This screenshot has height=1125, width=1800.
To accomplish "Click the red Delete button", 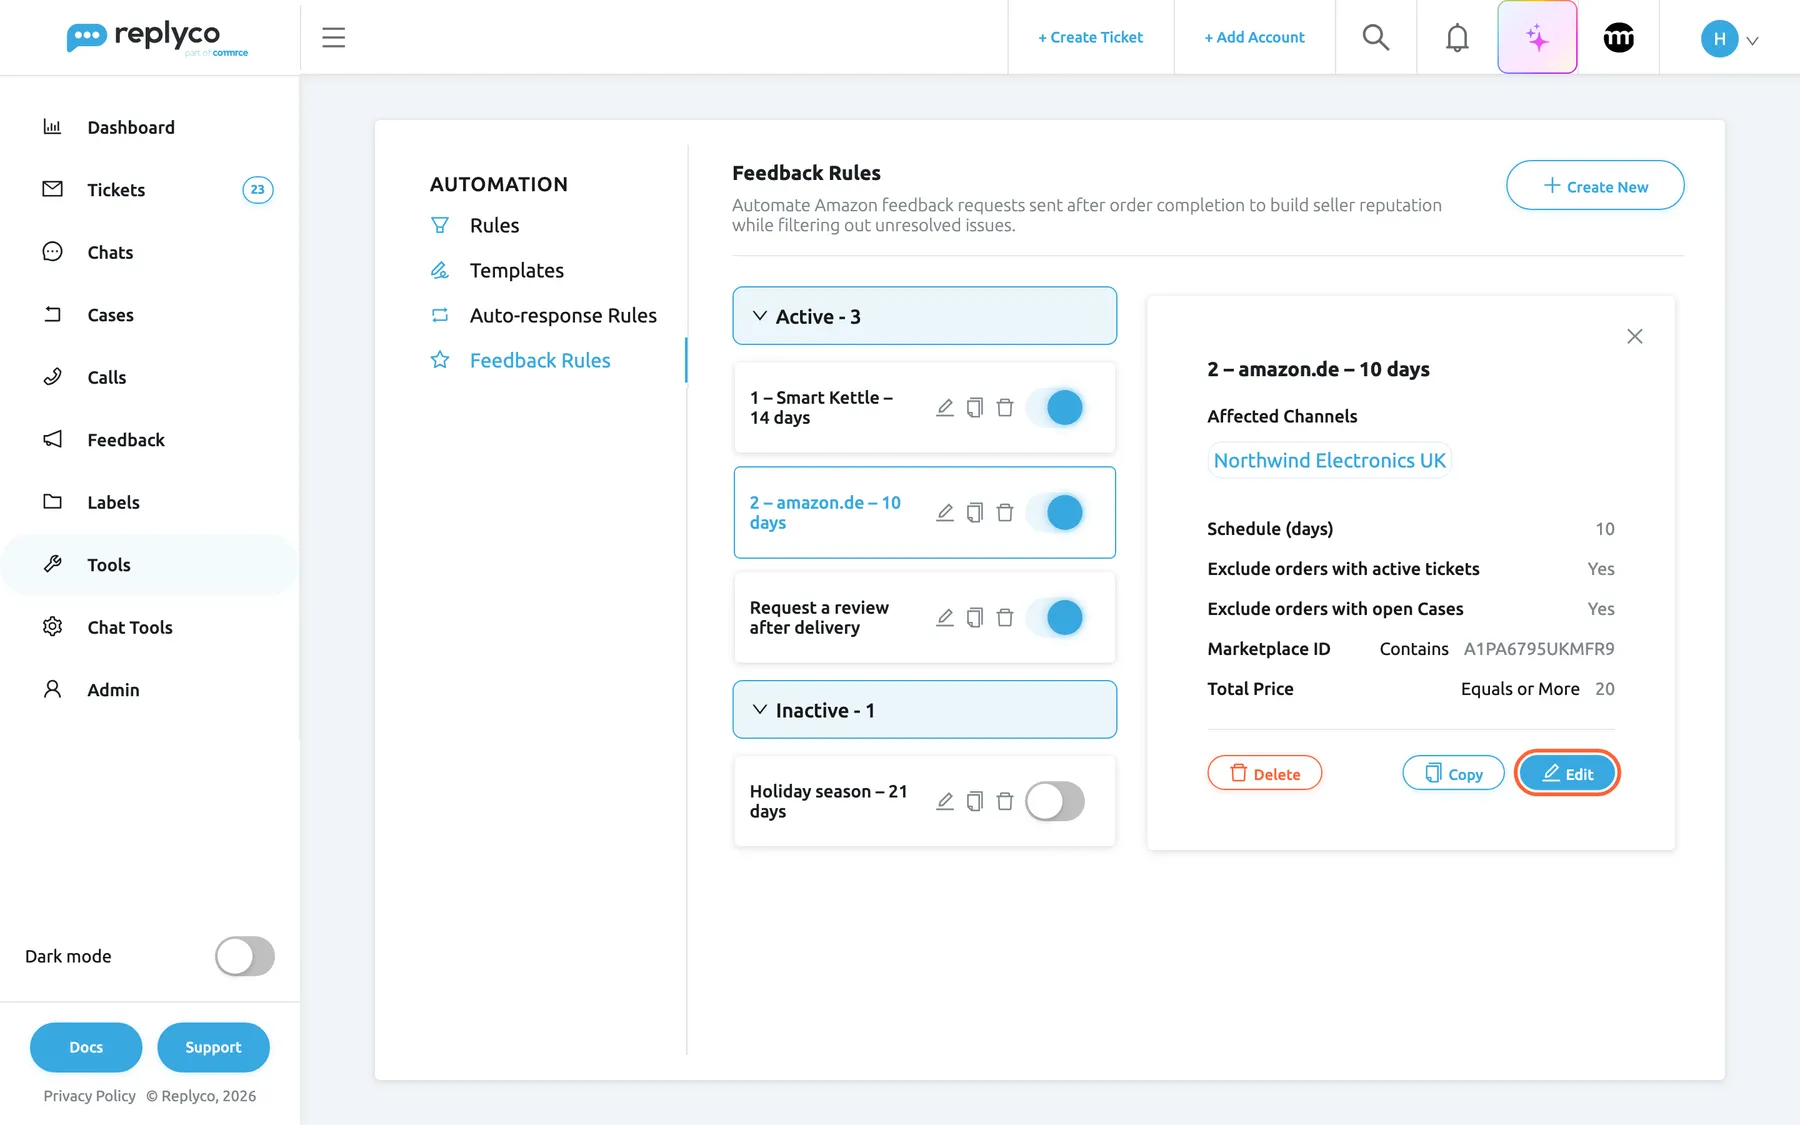I will coord(1264,773).
